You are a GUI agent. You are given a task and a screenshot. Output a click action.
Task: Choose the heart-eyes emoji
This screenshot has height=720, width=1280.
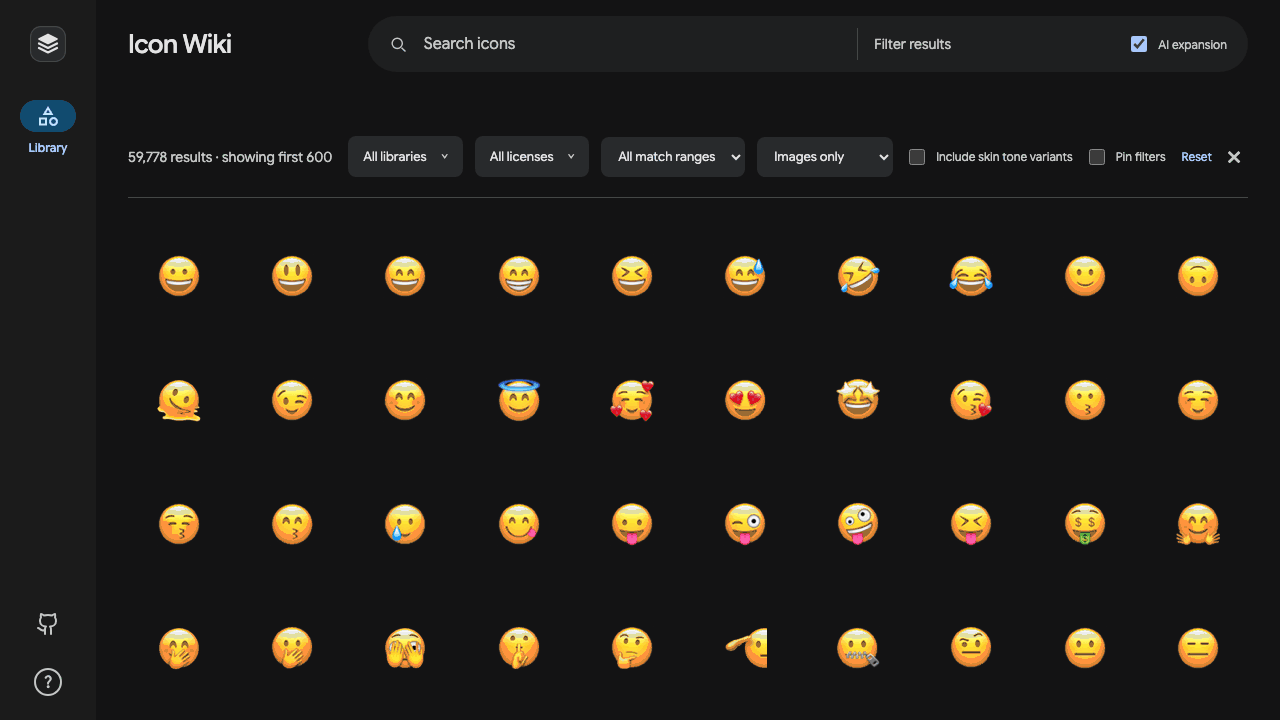pos(745,400)
